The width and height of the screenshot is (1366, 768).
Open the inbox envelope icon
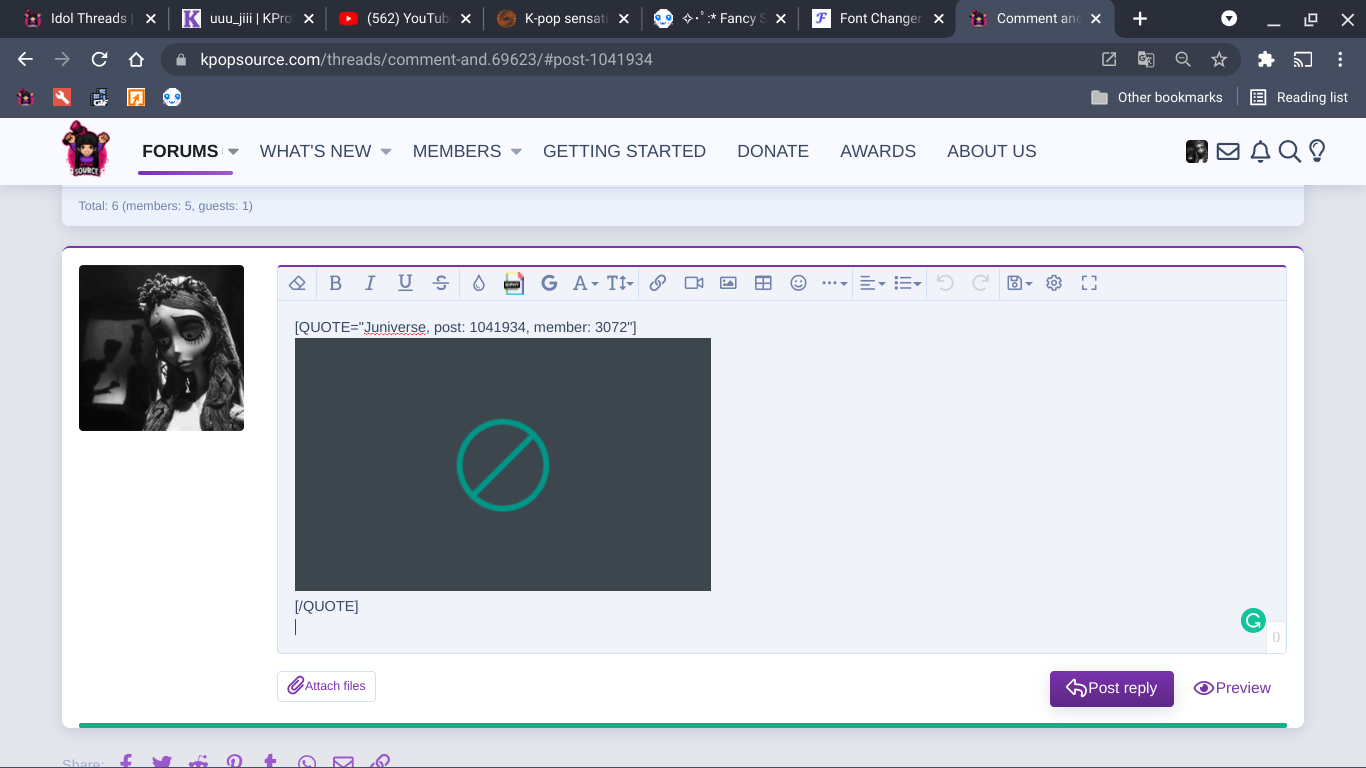click(x=1228, y=151)
